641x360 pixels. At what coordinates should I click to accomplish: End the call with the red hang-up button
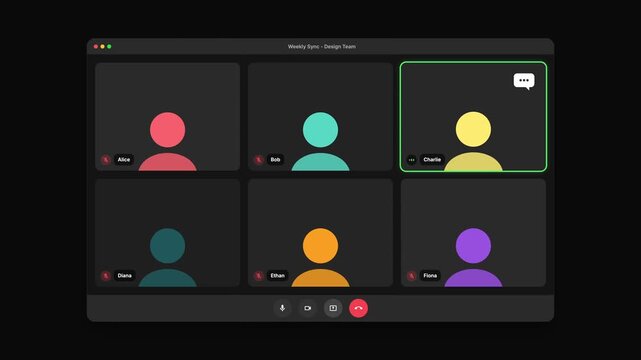point(359,308)
